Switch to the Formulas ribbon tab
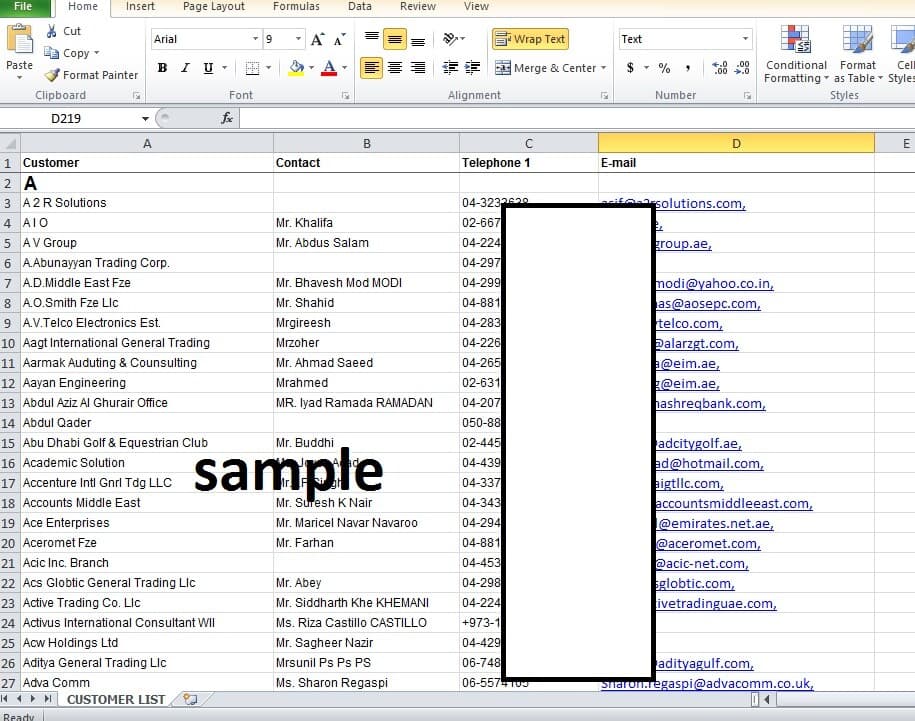This screenshot has width=915, height=721. (296, 7)
